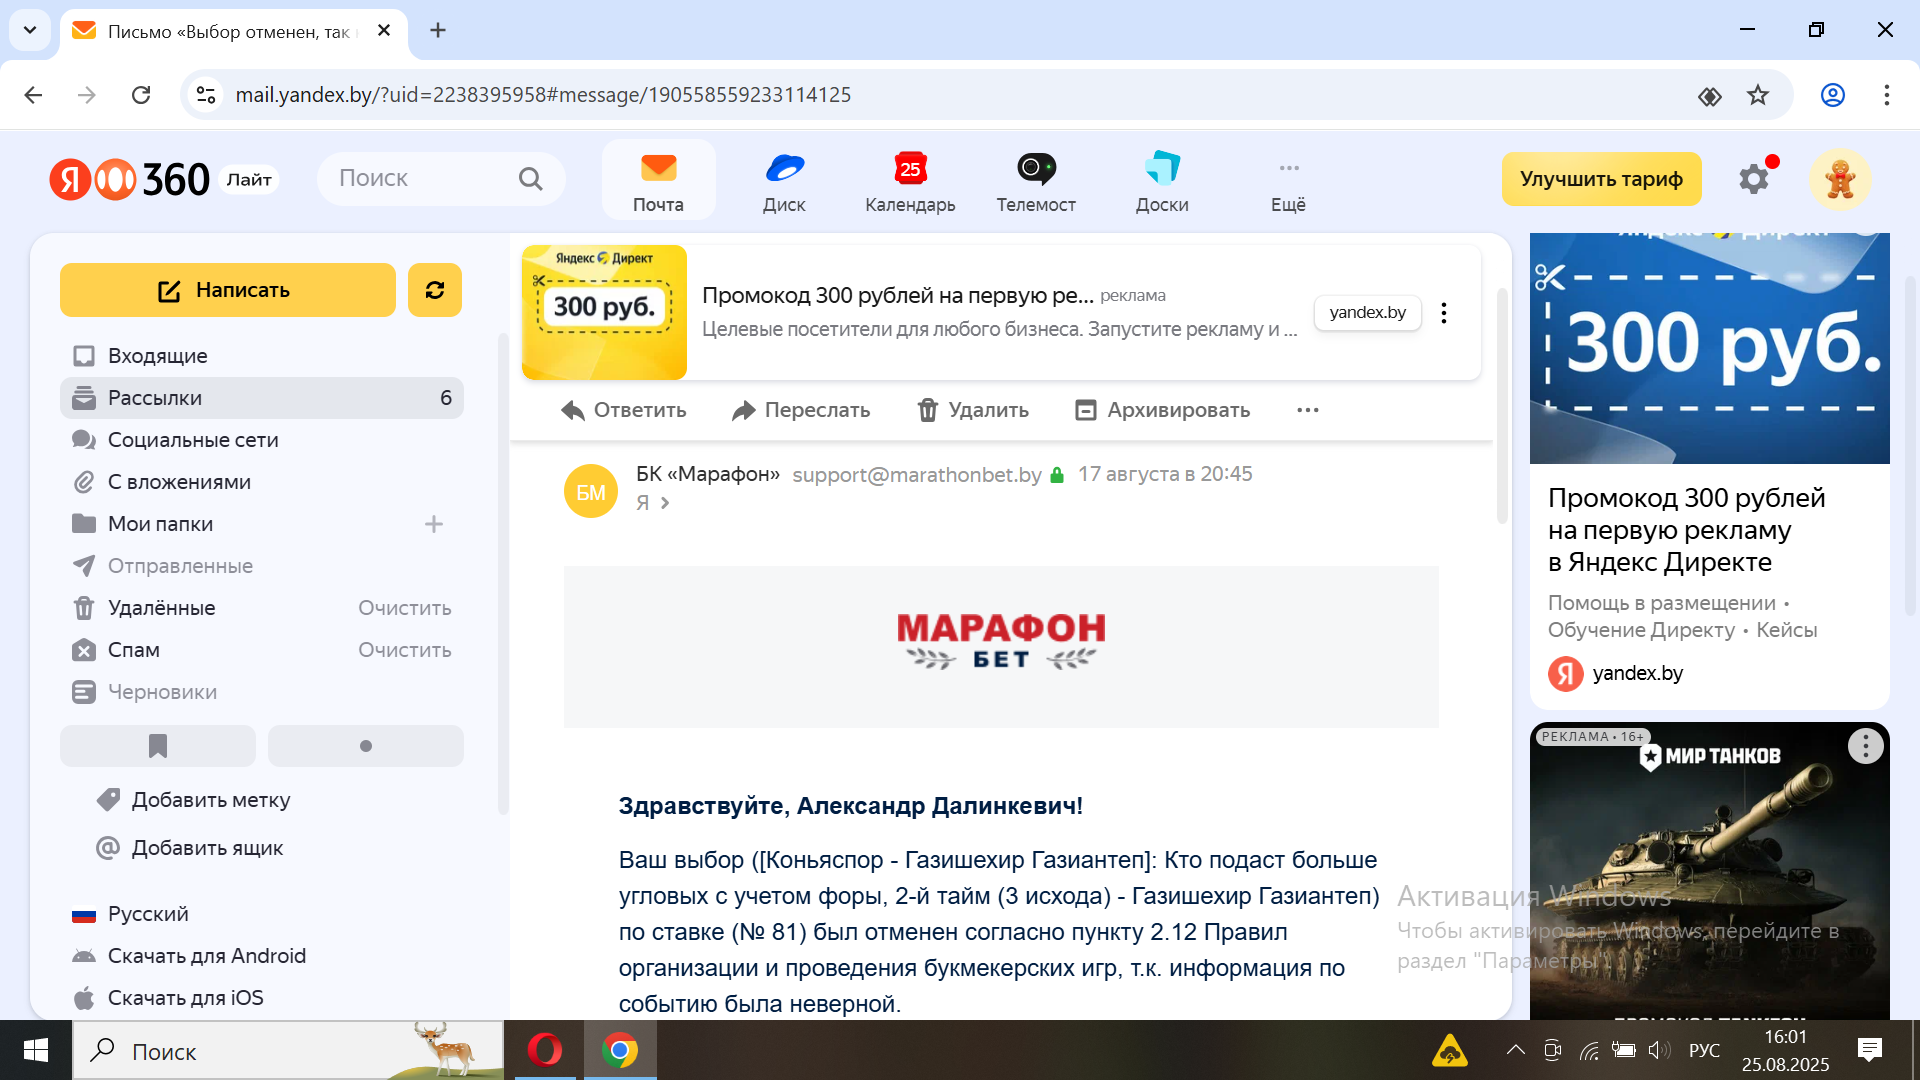Reload the page
The image size is (1920, 1080).
141,95
